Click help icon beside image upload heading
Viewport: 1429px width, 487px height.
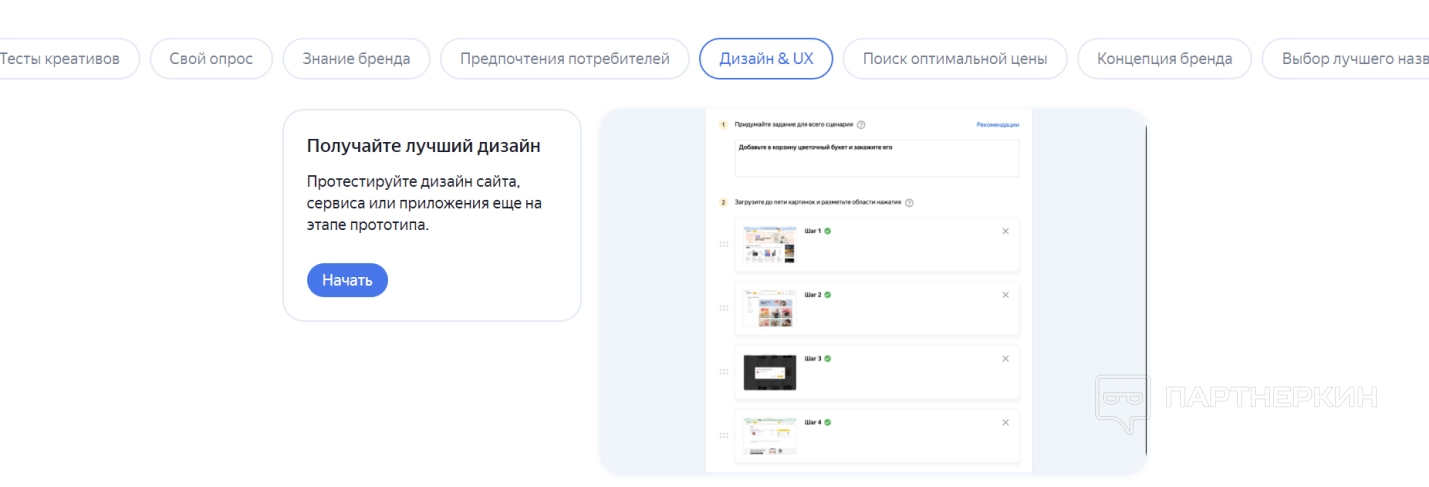click(909, 202)
